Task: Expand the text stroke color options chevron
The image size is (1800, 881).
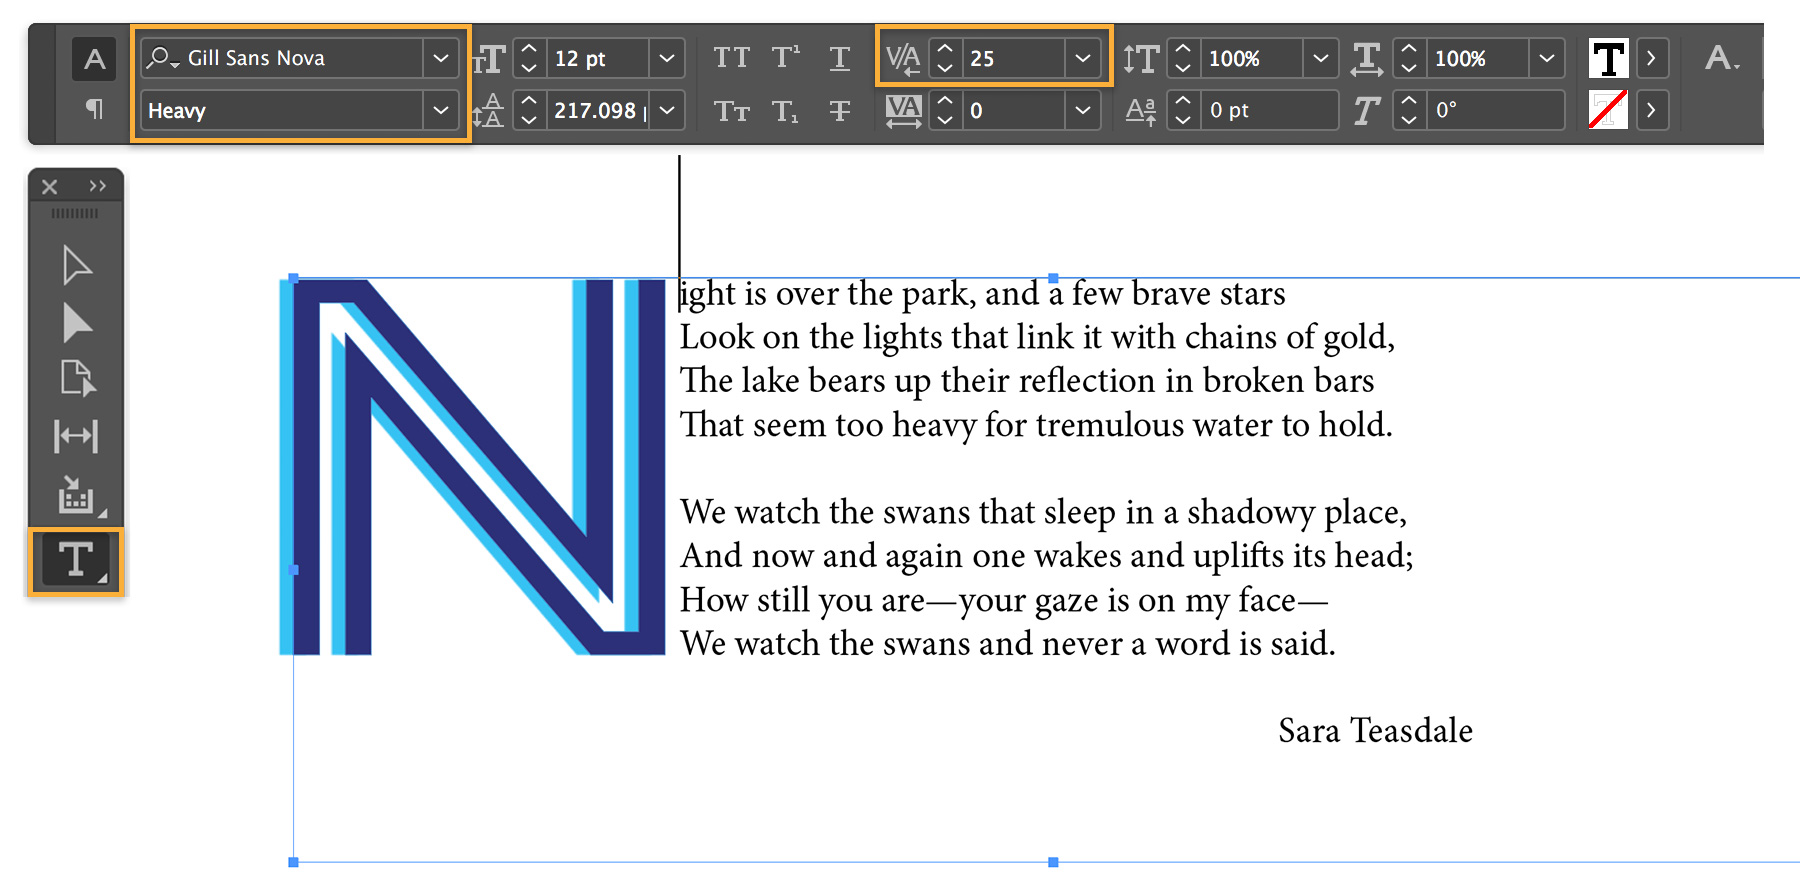Action: pyautogui.click(x=1652, y=109)
